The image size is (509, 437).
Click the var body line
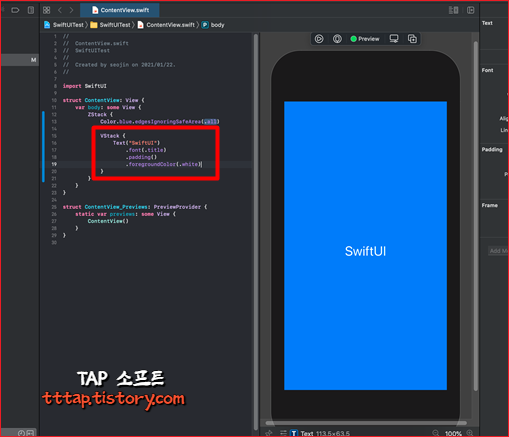[x=108, y=107]
